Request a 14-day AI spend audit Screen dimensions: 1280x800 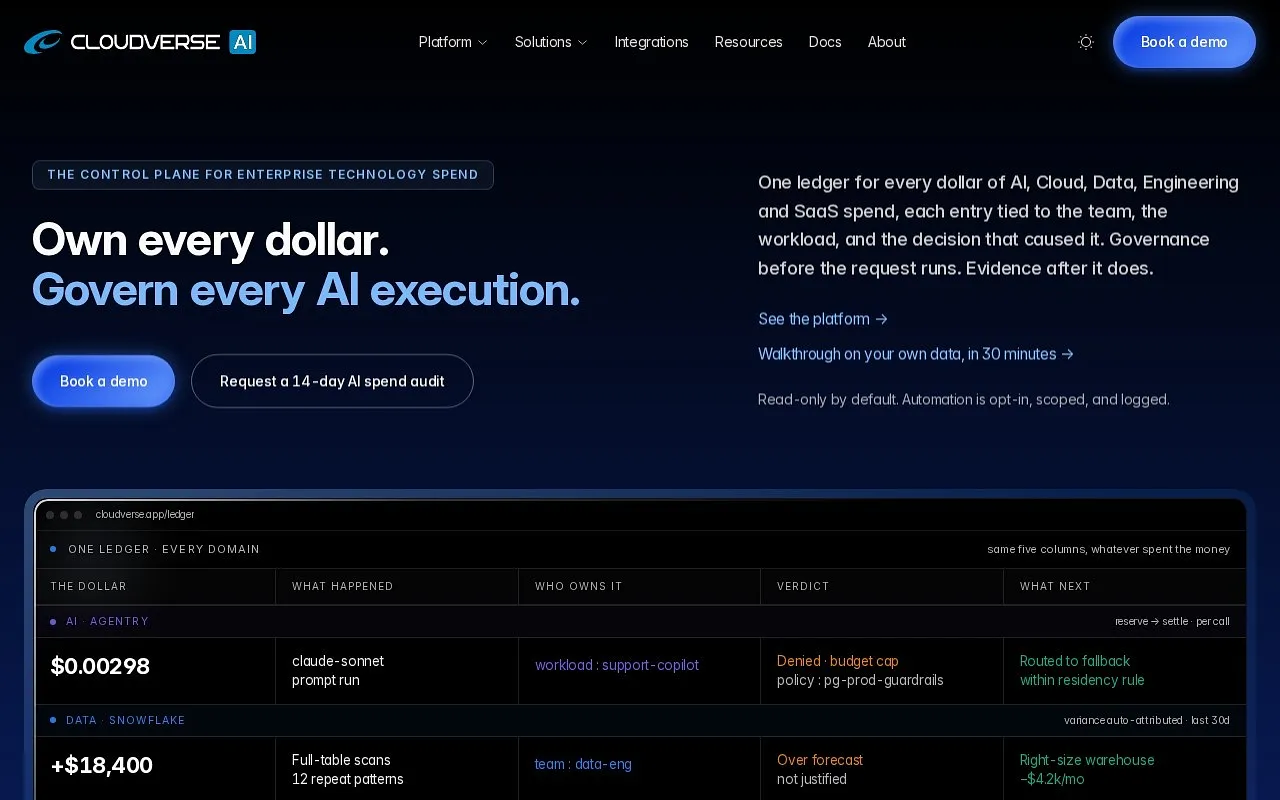pos(332,381)
